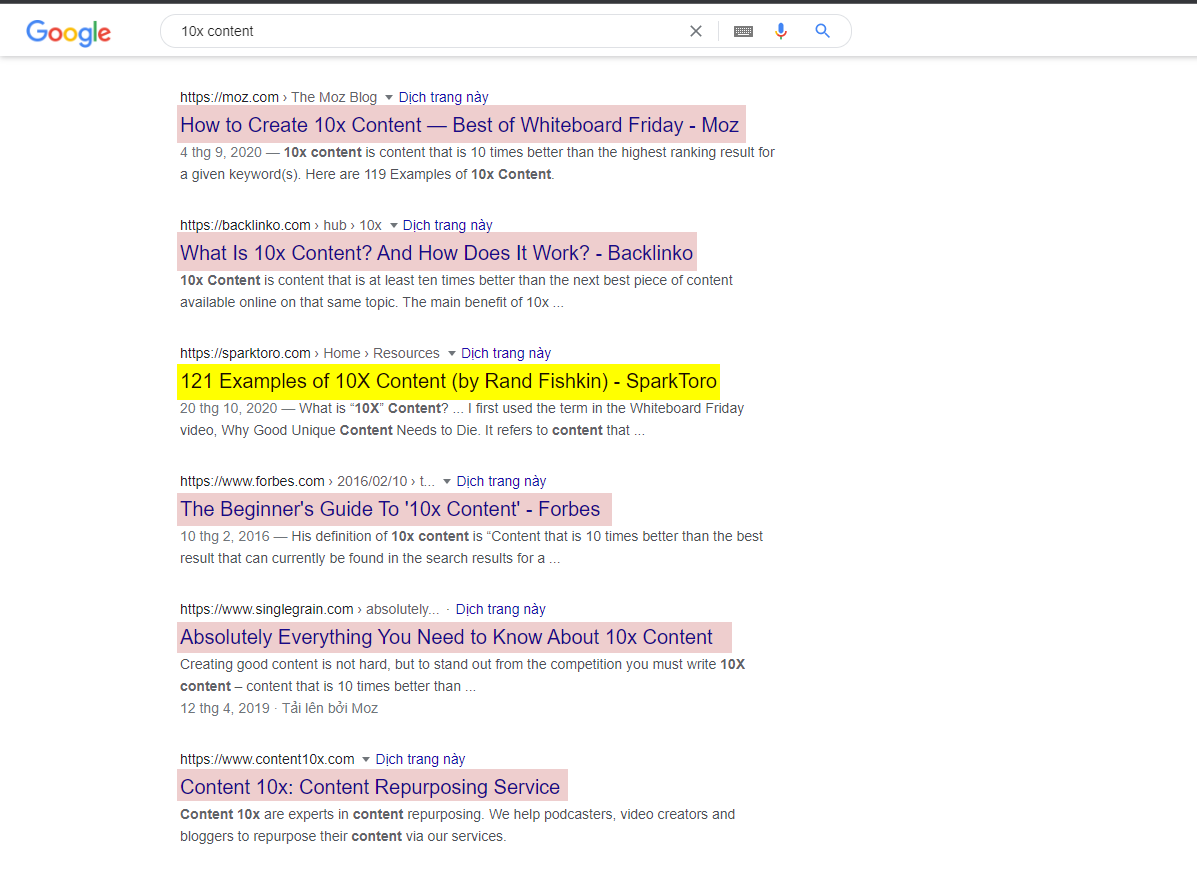Click 'Dịch trang này' for sparktoro.com result
Viewport: 1197px width, 875px height.
pyautogui.click(x=506, y=354)
